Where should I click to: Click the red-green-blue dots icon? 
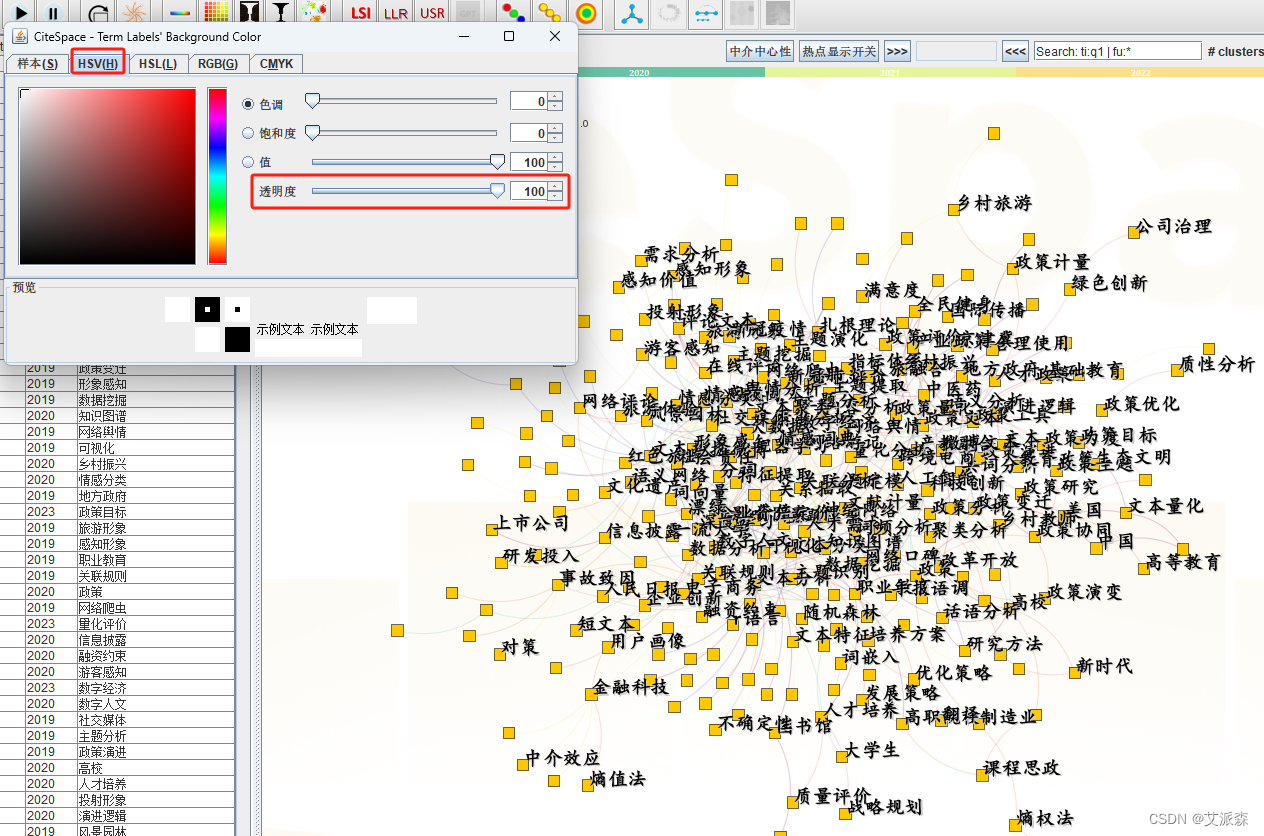point(513,13)
